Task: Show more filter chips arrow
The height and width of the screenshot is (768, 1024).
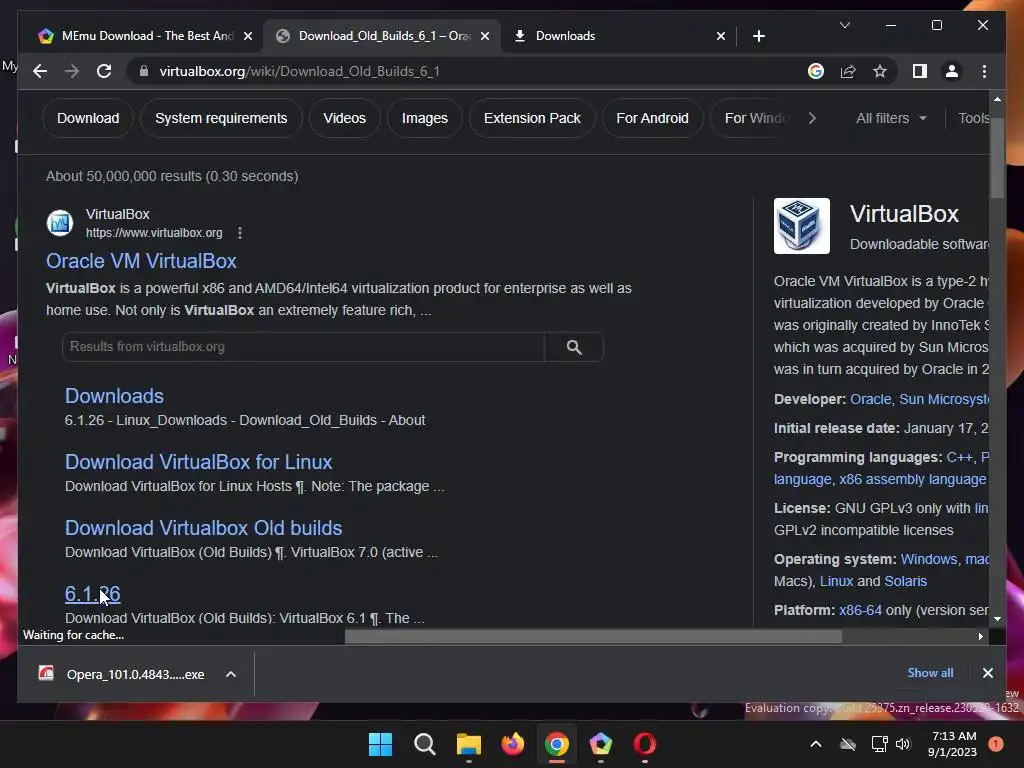Action: (x=812, y=118)
